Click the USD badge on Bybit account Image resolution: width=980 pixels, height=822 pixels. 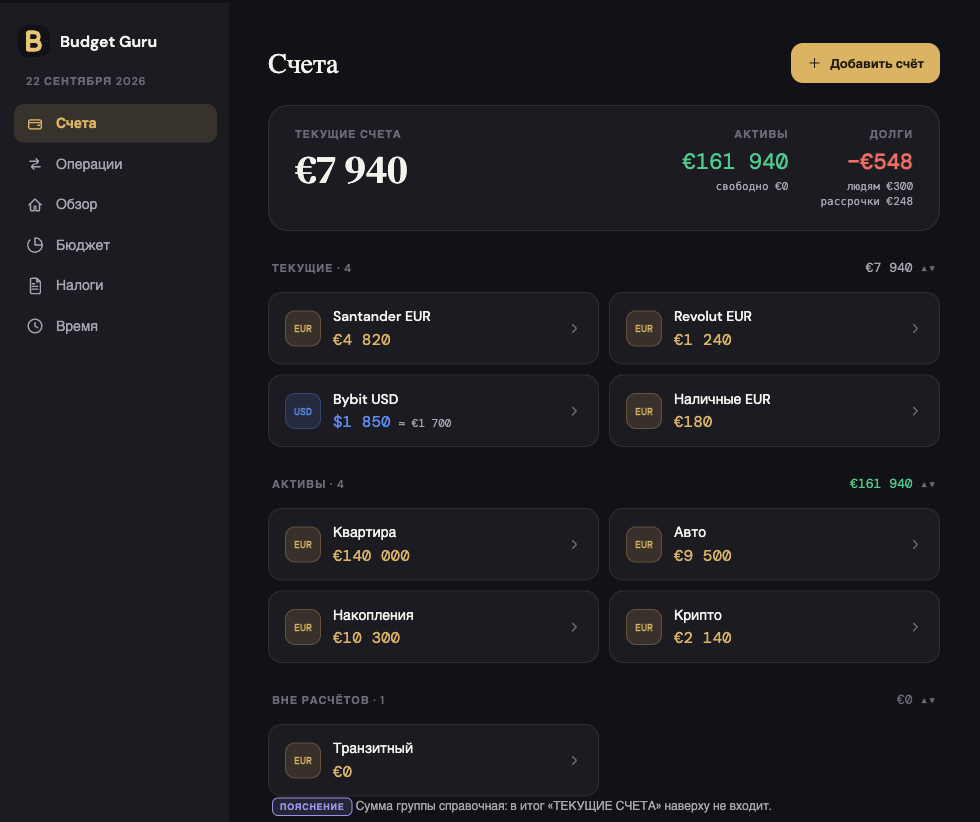click(303, 411)
